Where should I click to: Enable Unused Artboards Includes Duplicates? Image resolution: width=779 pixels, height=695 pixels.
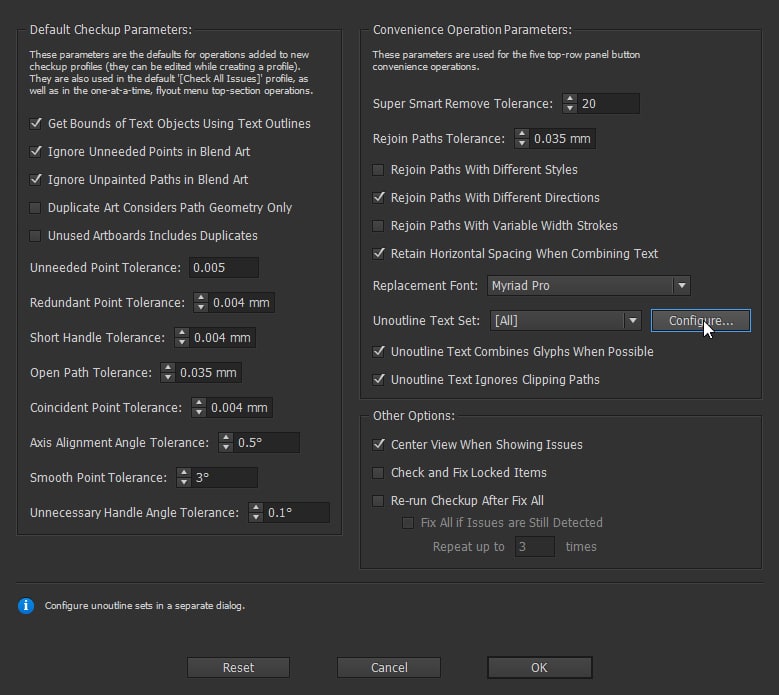35,235
